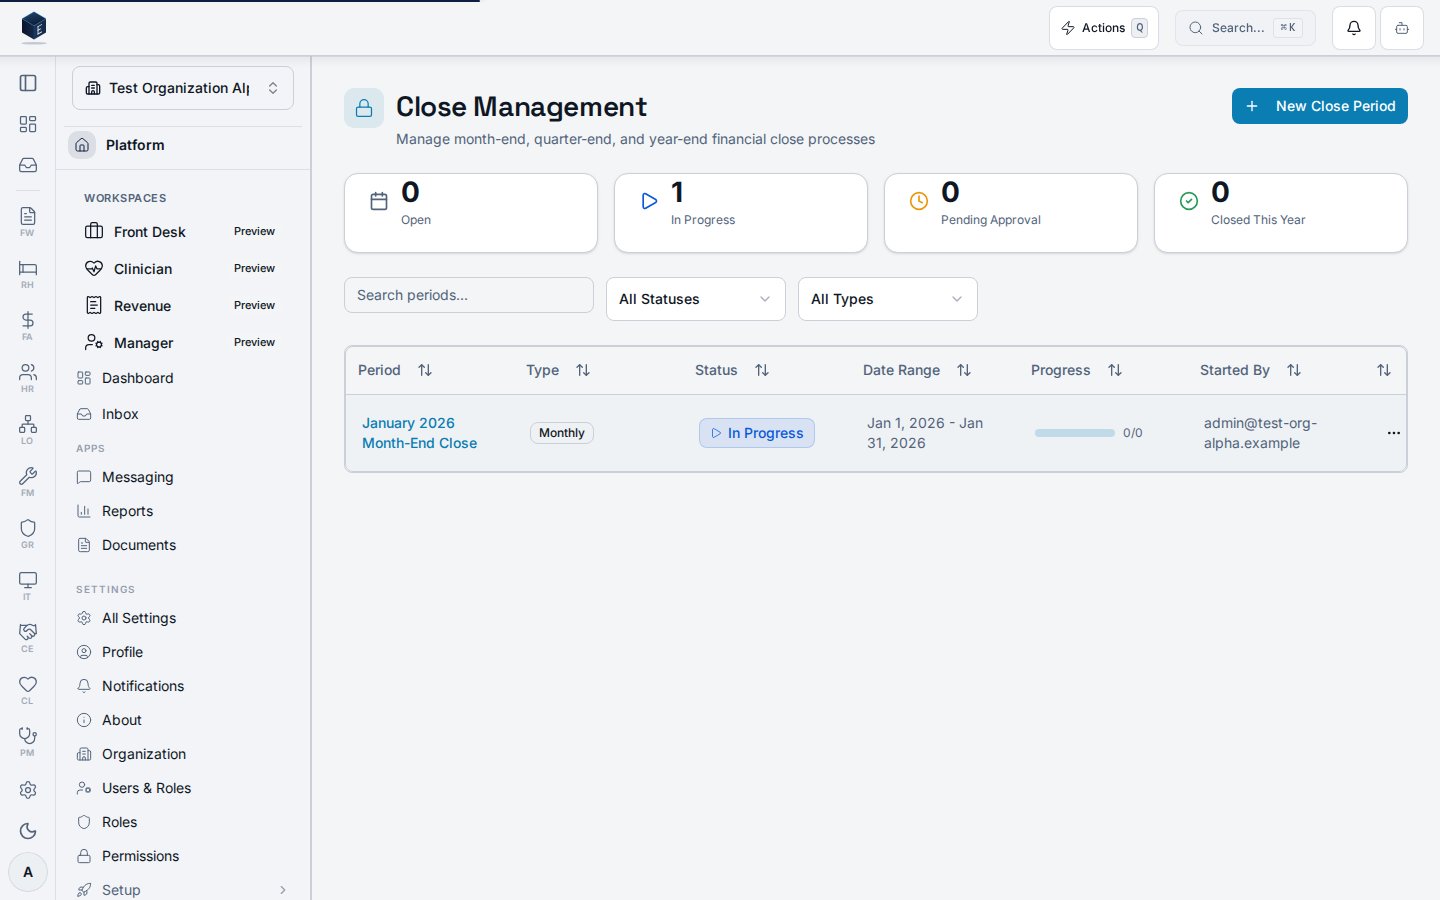
Task: Select the In Progress stat card
Action: (741, 213)
